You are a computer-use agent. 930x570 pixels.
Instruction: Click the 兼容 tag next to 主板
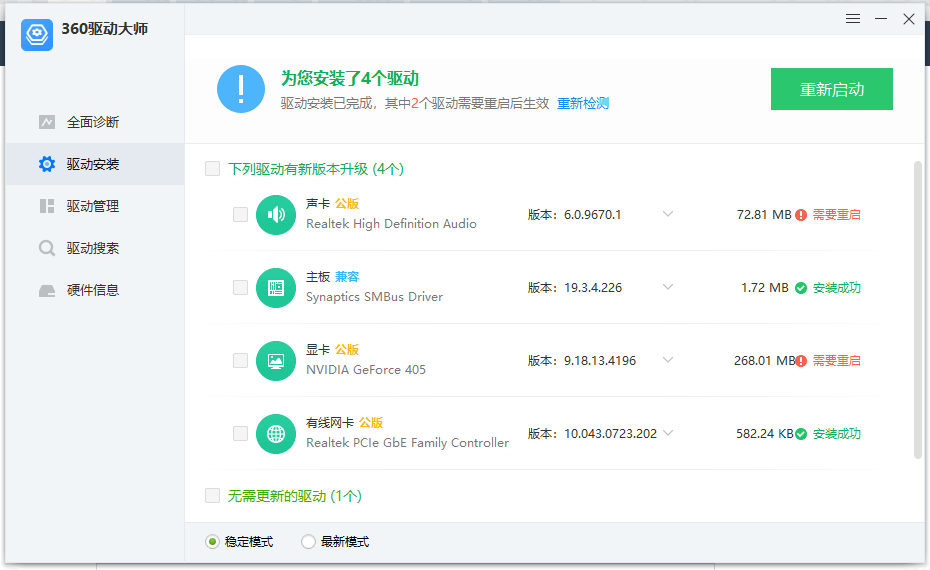click(347, 276)
